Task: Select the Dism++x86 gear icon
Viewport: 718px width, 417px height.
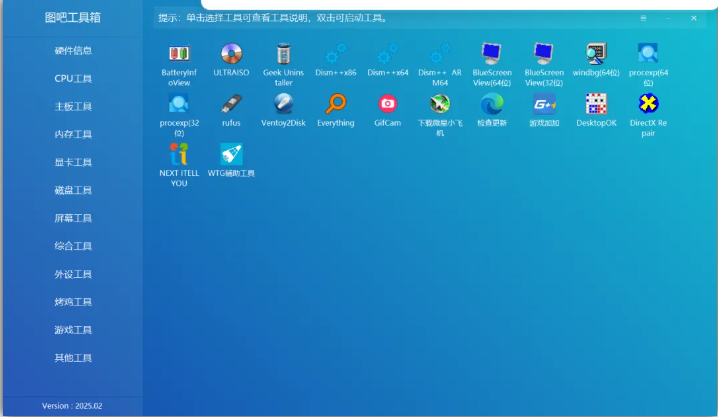Action: click(x=336, y=54)
